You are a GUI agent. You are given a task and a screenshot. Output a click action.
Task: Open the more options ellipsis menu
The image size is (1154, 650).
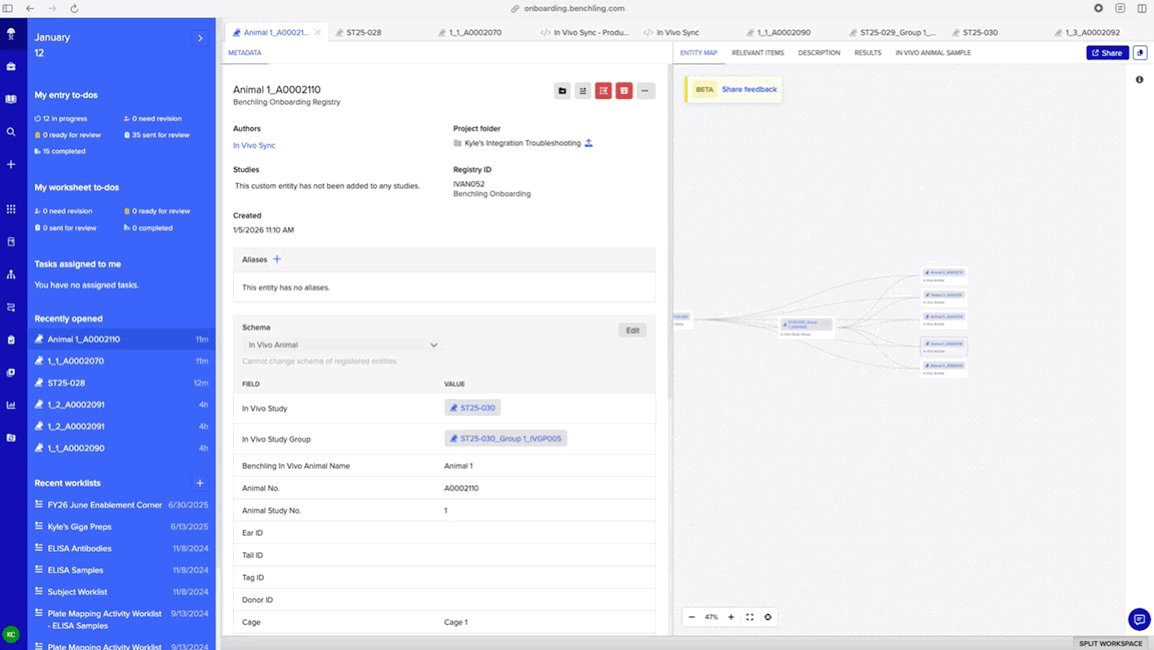coord(645,91)
